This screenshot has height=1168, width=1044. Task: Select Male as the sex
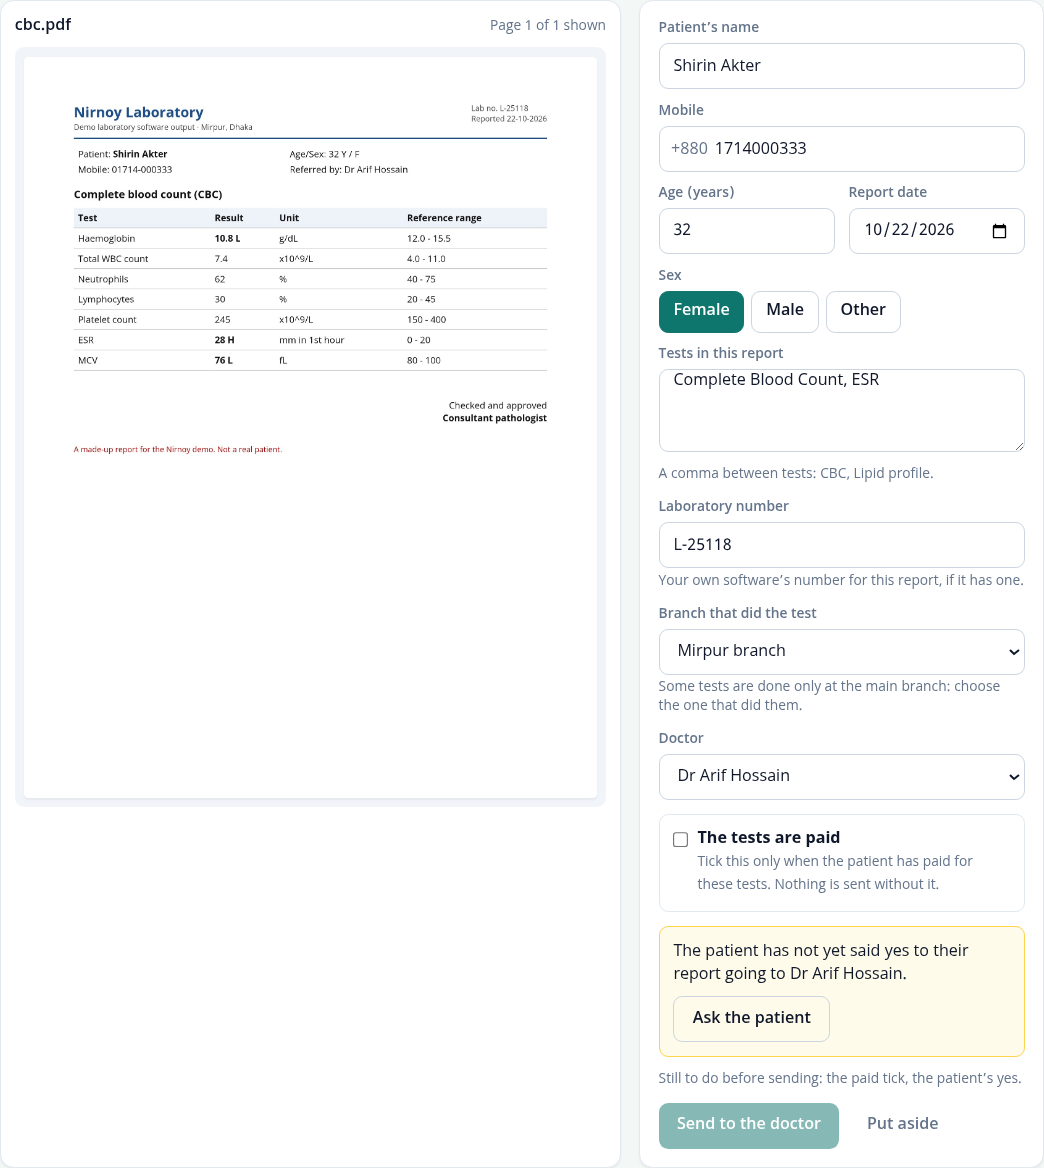[x=785, y=311]
